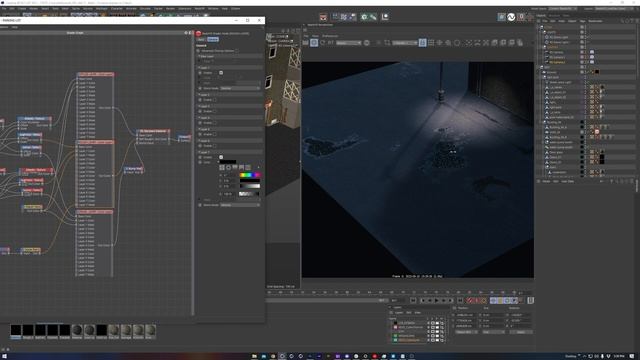Enable the Layer 4 Enable checkbox
Viewport: 640px width, 360px height.
(215, 122)
